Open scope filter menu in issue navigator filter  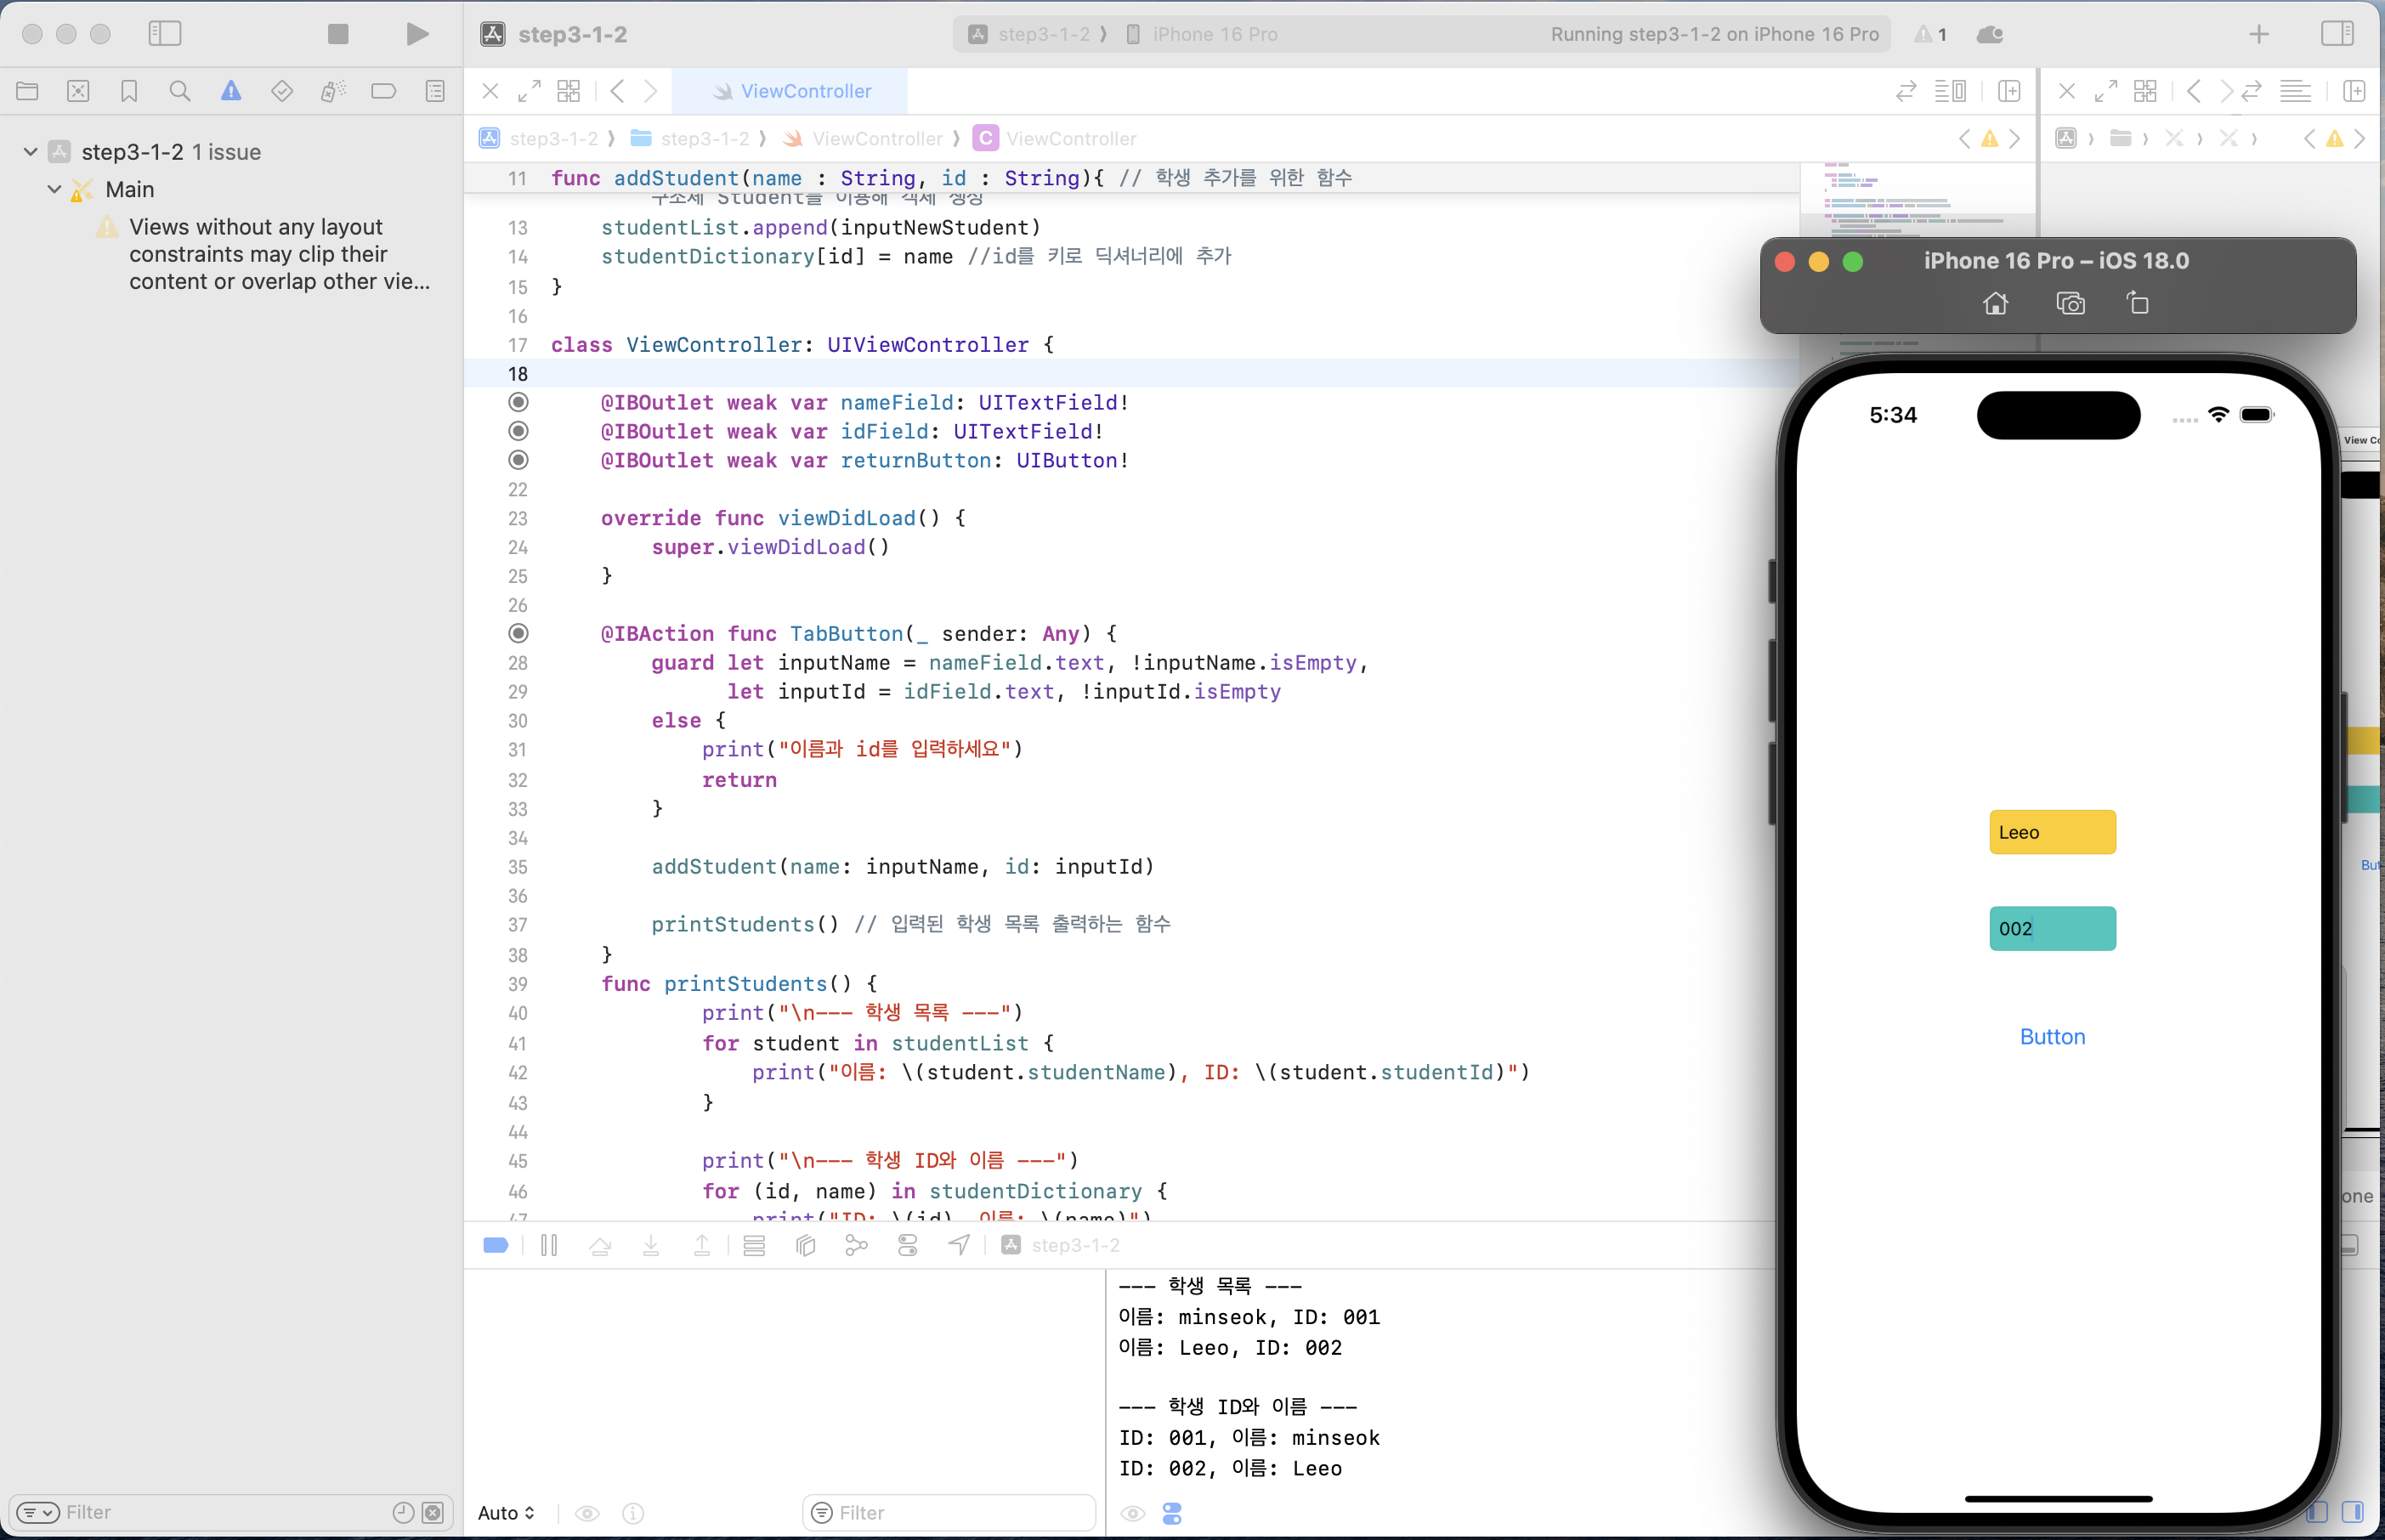(38, 1512)
